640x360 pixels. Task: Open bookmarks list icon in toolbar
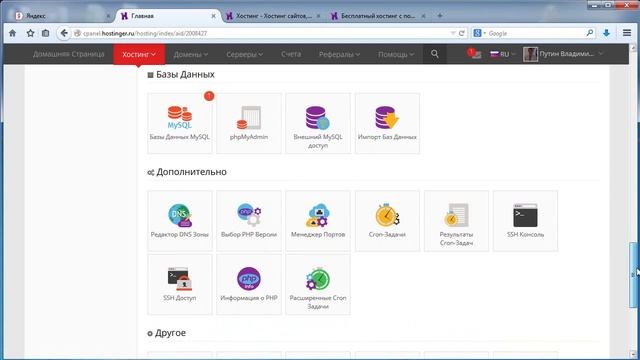pyautogui.click(x=45, y=33)
